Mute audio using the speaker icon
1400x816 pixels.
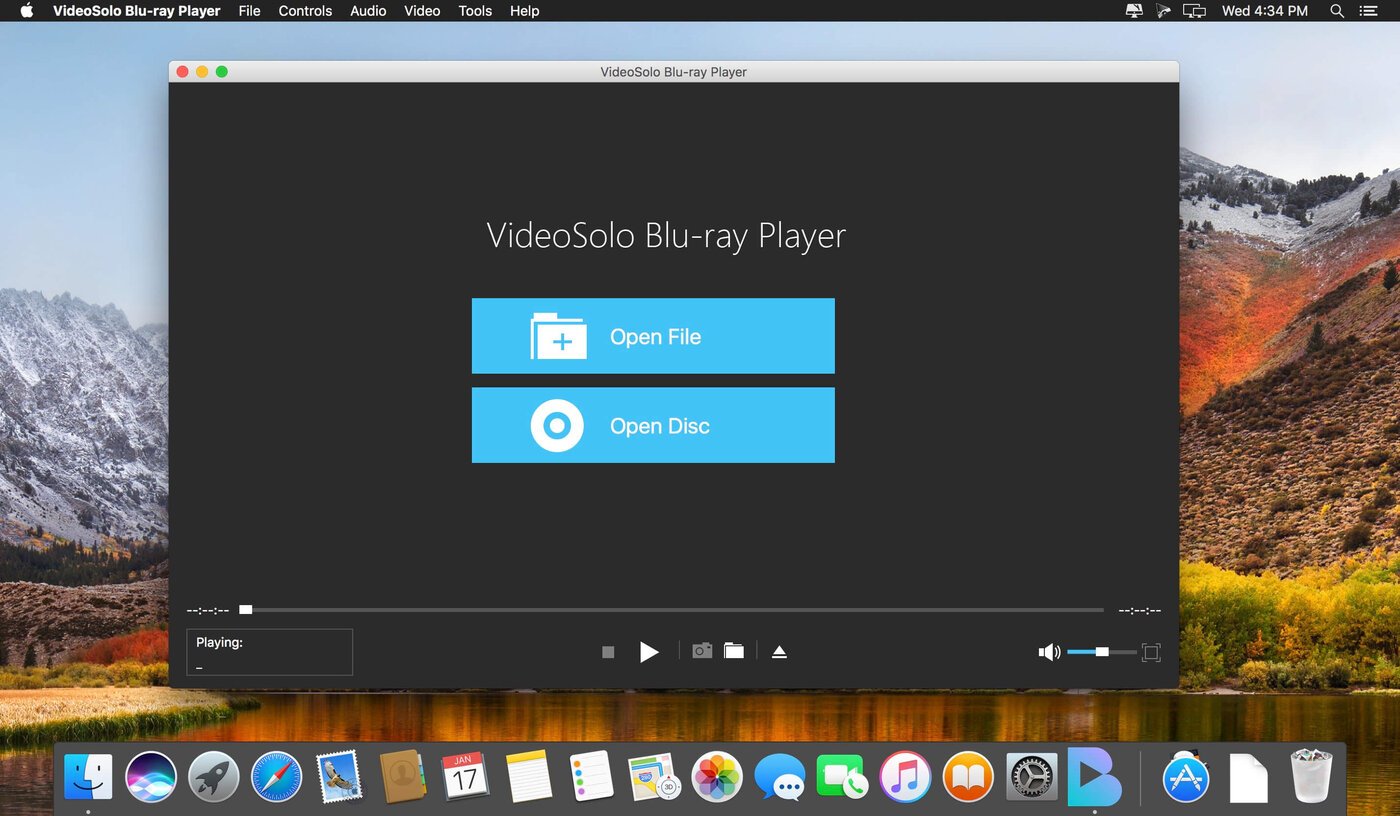pyautogui.click(x=1048, y=652)
